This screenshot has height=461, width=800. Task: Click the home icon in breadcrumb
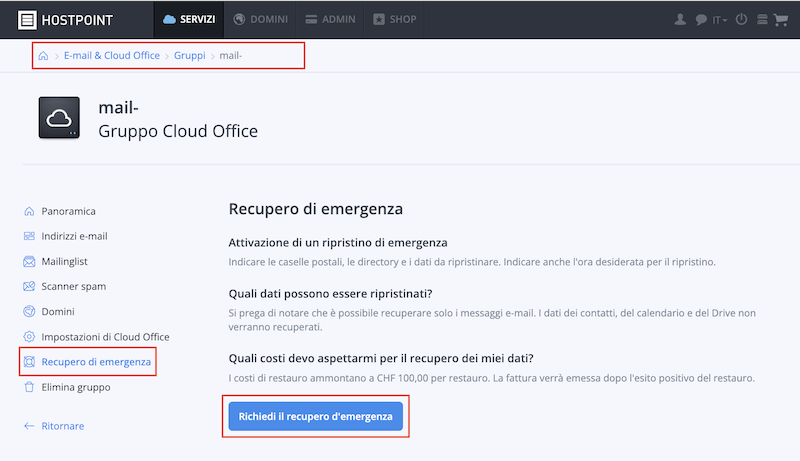43,56
